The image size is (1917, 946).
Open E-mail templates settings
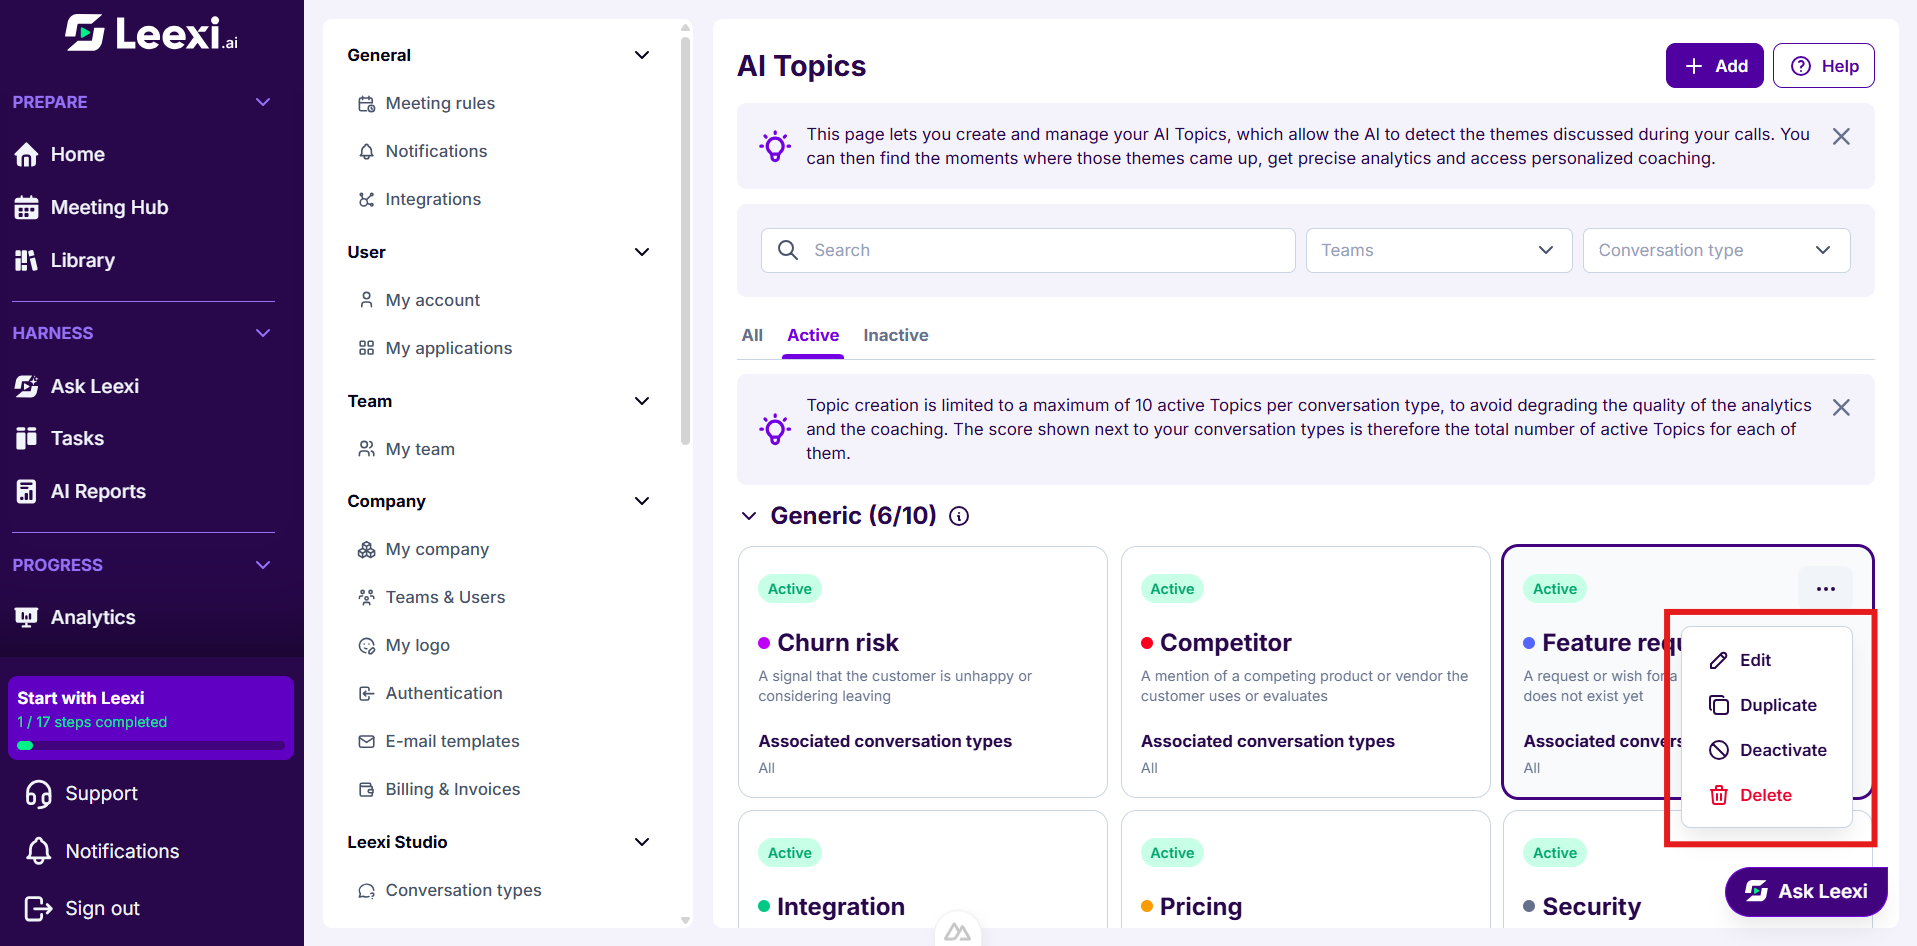click(x=452, y=741)
